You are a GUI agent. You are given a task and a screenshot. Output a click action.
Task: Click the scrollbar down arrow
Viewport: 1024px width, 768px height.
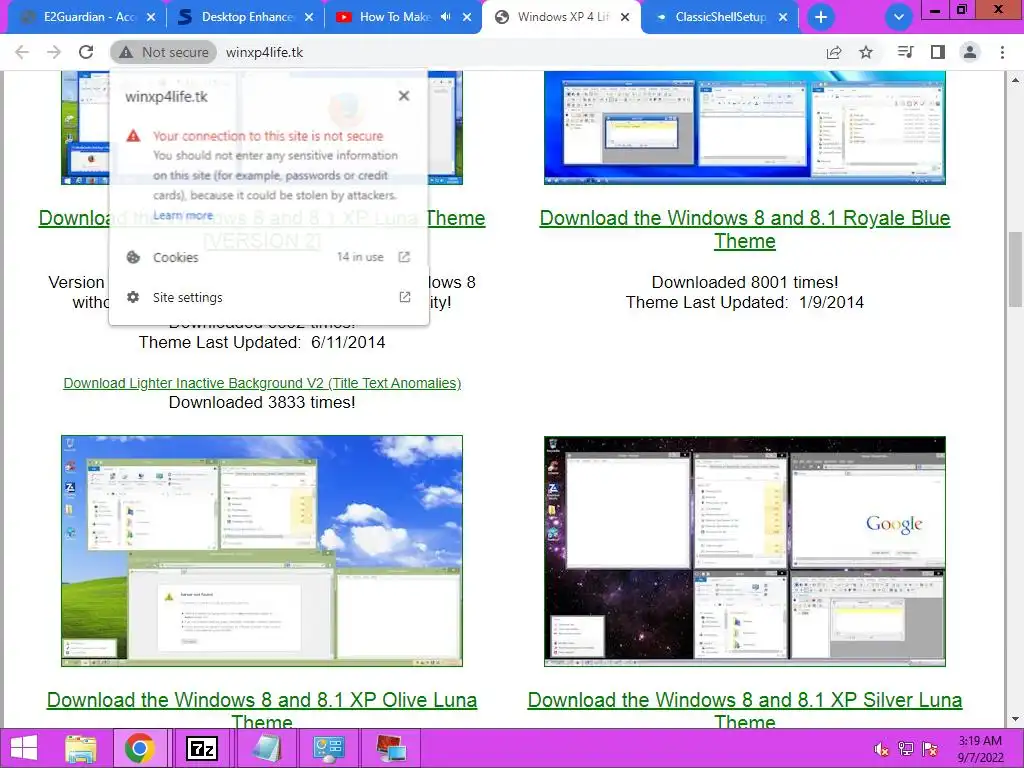(x=1015, y=720)
